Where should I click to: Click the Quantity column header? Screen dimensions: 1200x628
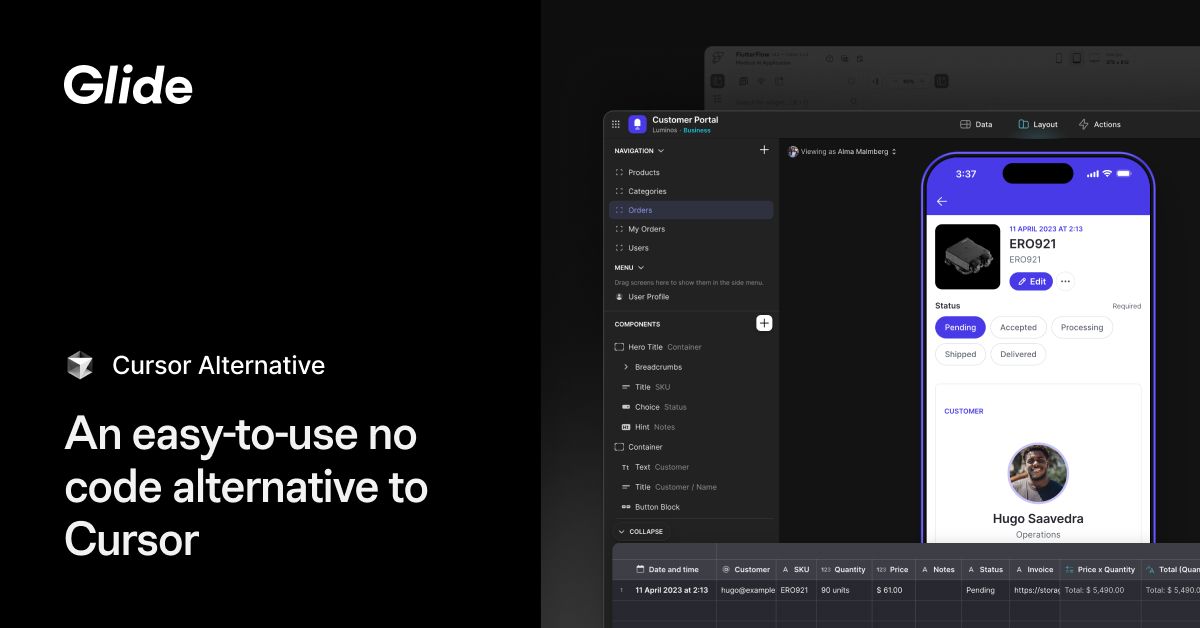tap(844, 569)
